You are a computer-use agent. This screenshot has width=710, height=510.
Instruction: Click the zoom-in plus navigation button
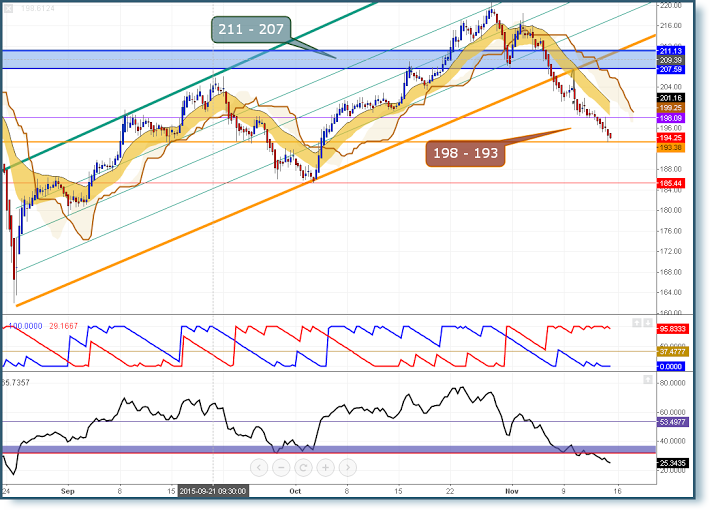(326, 467)
